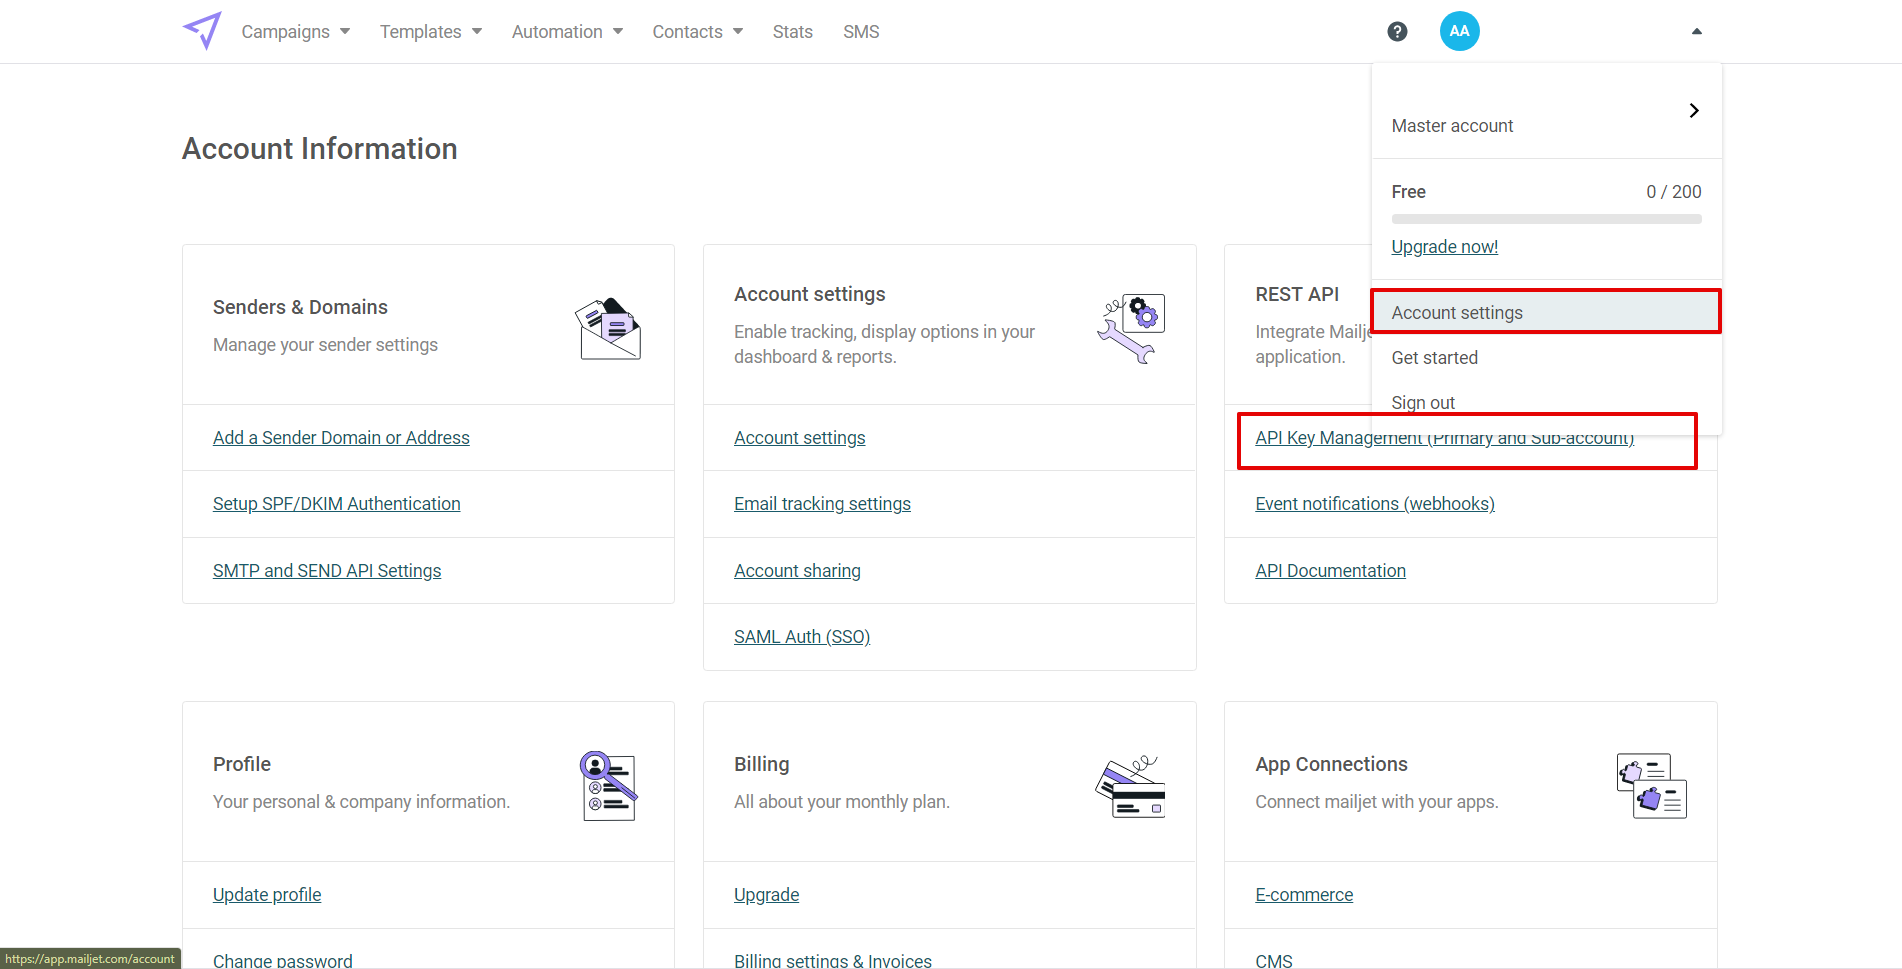Image resolution: width=1902 pixels, height=969 pixels.
Task: Open API Key Management link
Action: [x=1444, y=438]
